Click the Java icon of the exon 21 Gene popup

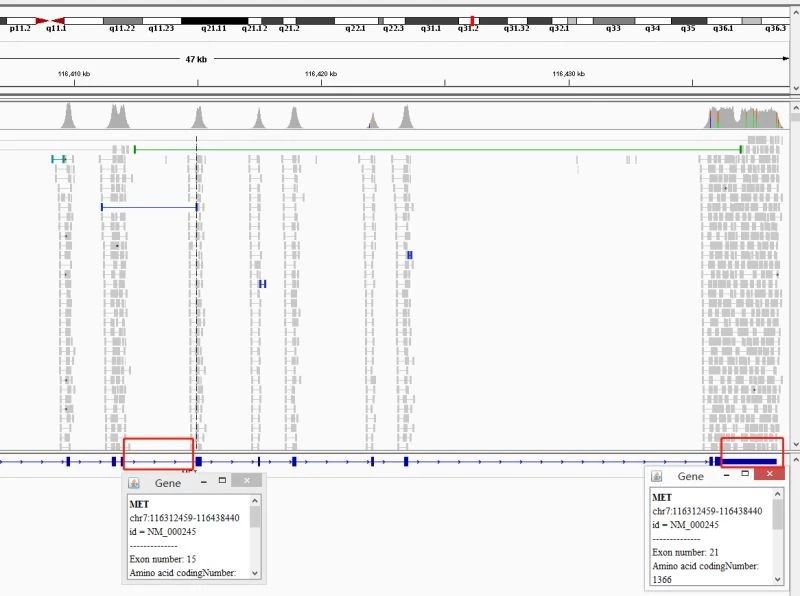click(x=657, y=477)
